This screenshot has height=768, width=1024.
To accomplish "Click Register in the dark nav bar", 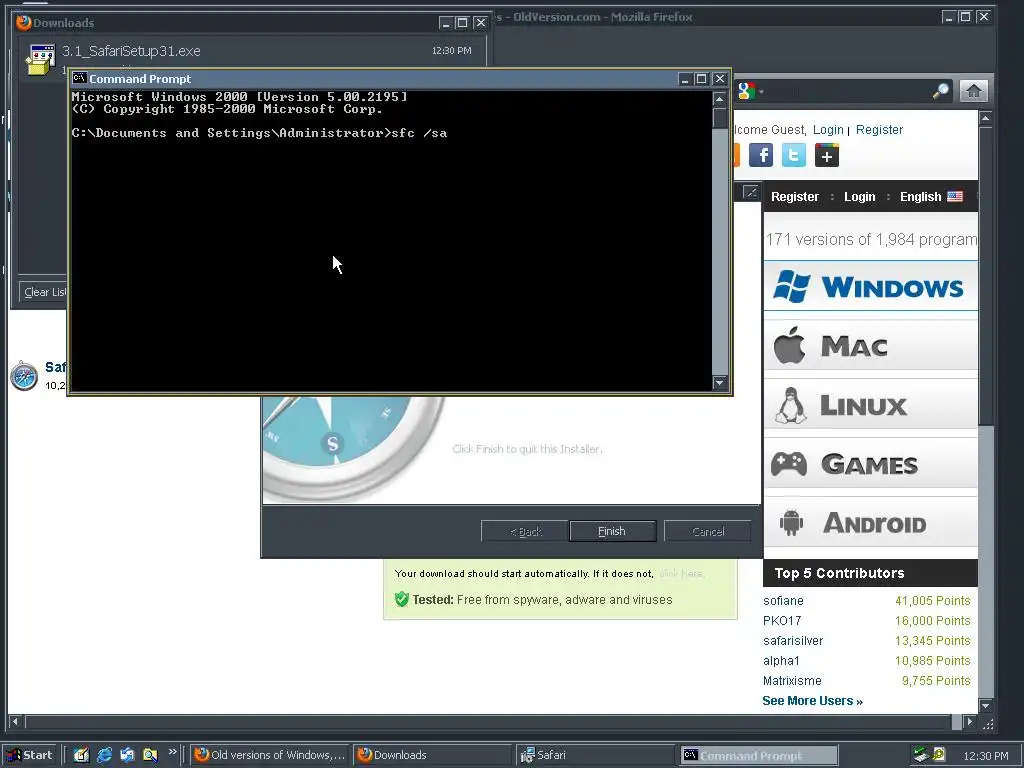I will click(794, 197).
